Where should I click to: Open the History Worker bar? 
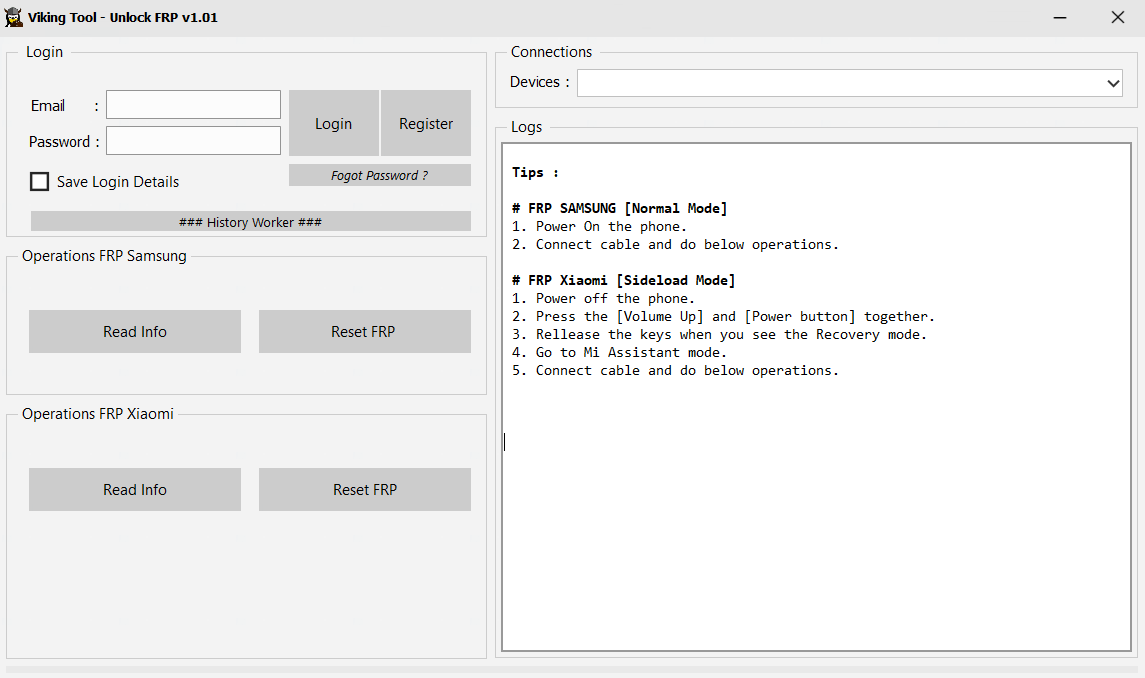250,222
